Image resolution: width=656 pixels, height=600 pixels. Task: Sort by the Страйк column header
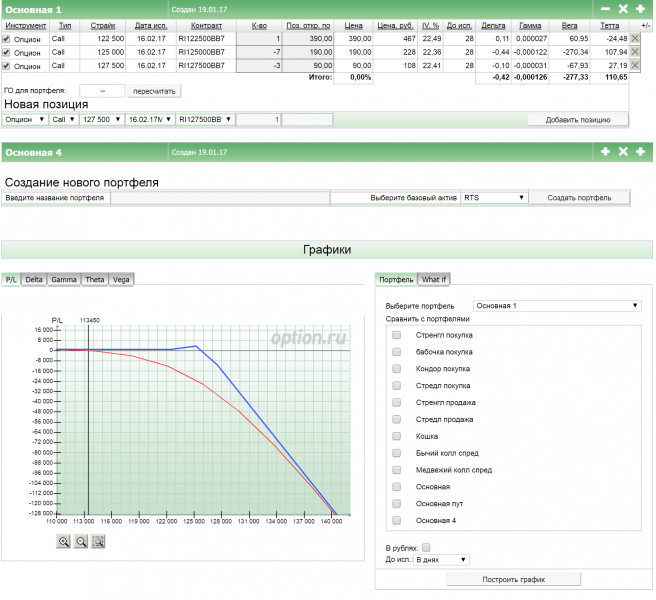[103, 26]
